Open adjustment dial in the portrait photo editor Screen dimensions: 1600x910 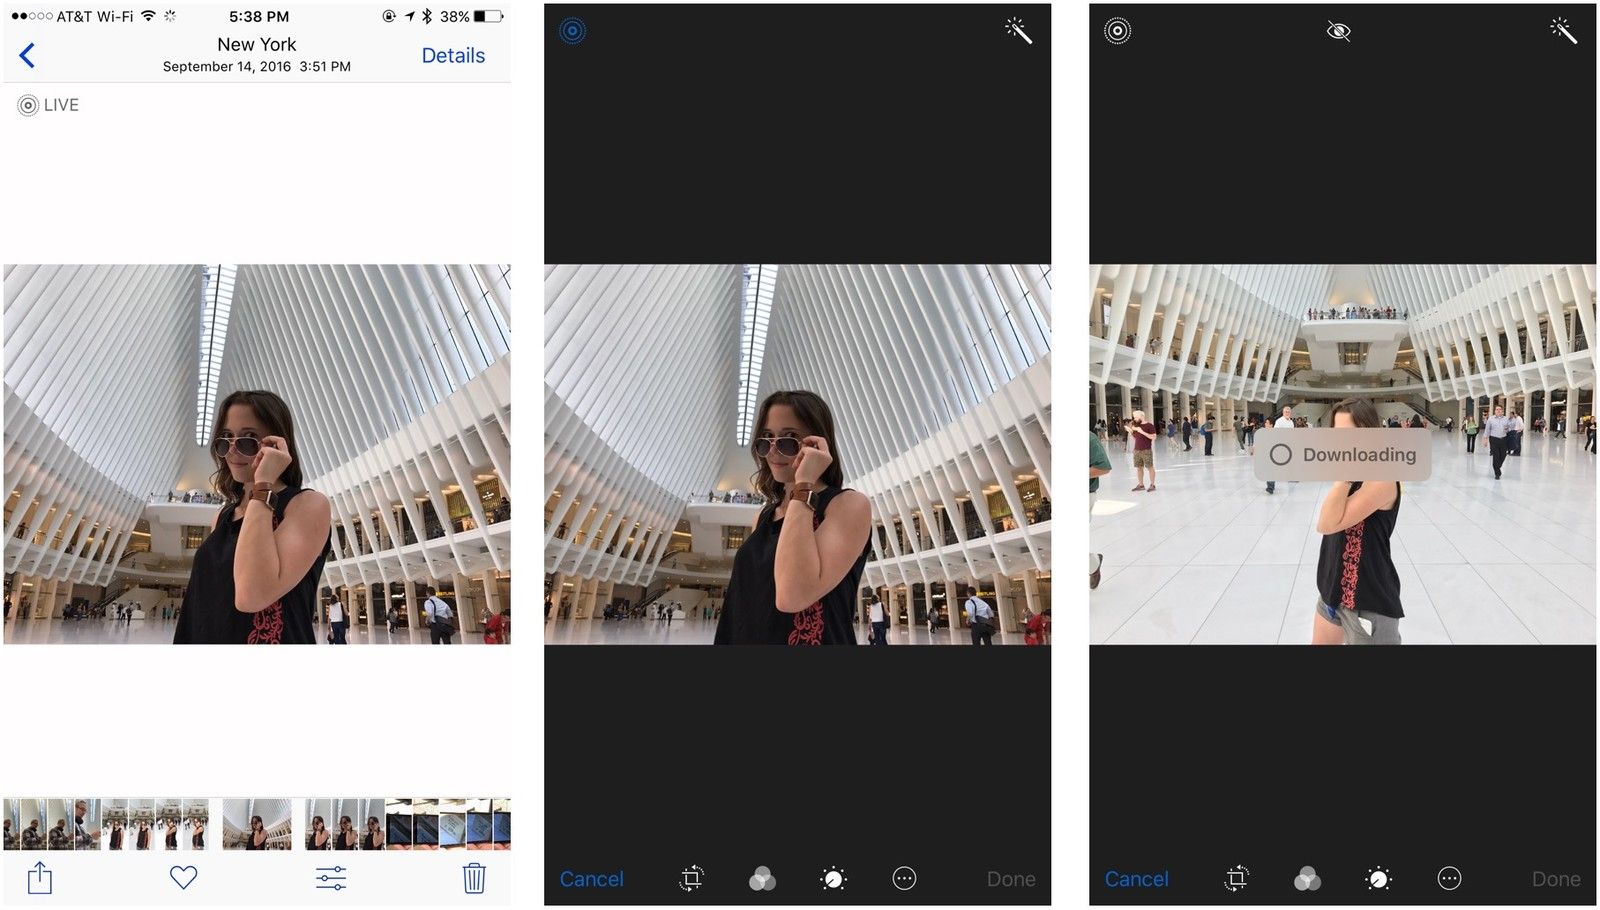click(x=833, y=879)
